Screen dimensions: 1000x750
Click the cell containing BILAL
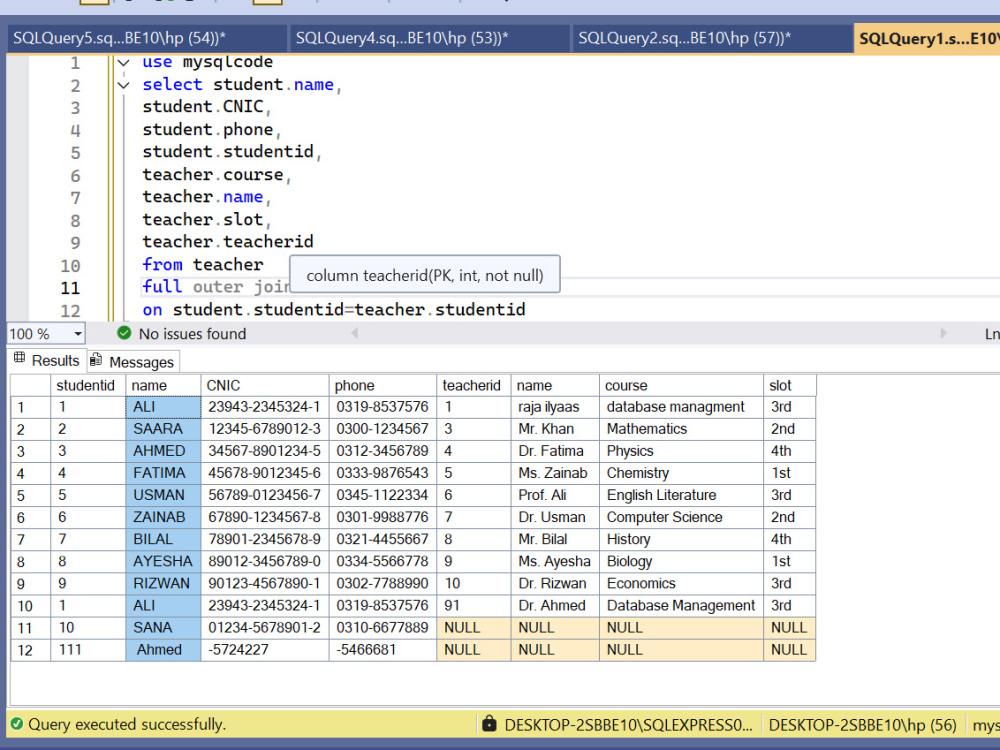163,540
